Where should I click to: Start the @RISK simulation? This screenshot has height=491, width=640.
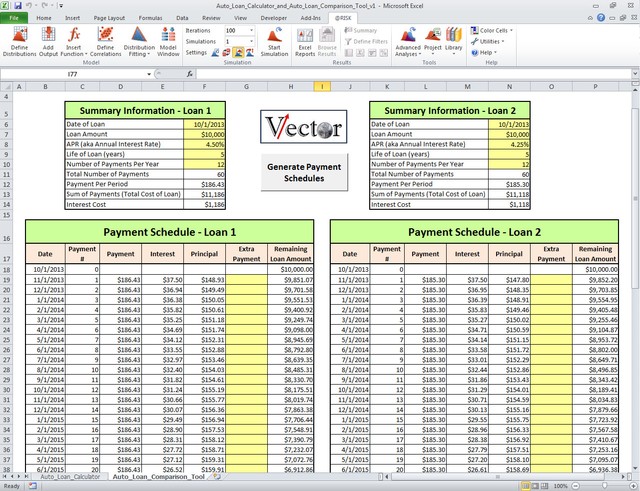pos(274,41)
